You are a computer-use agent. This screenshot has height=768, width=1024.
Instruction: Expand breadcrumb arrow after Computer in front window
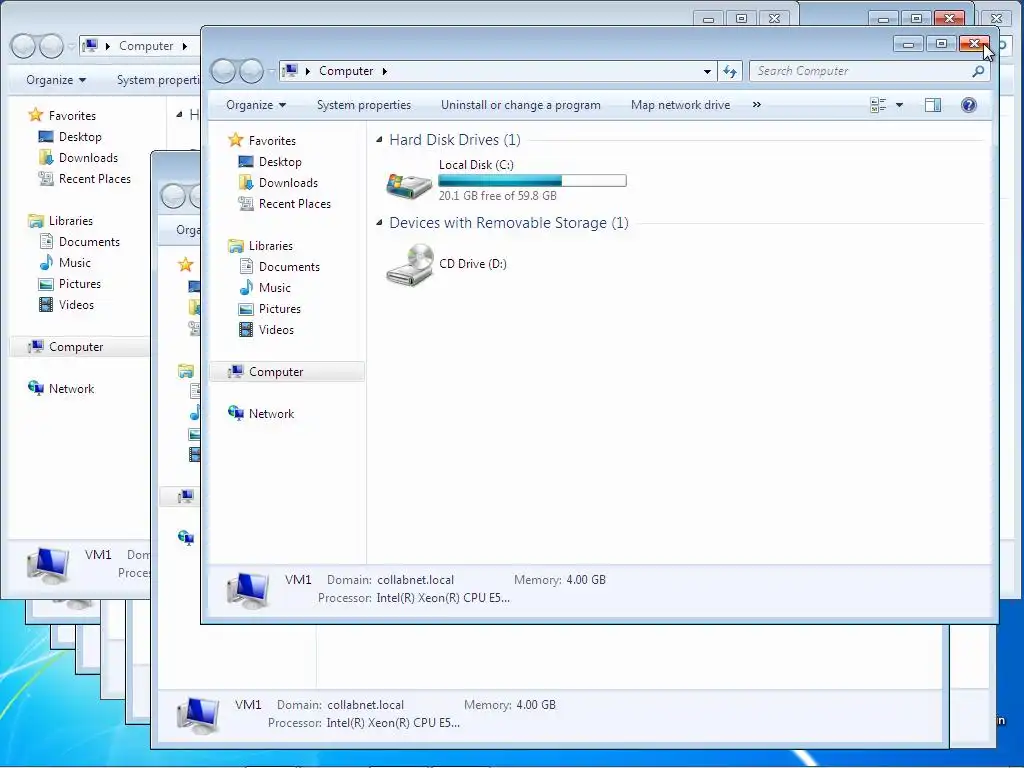tap(385, 71)
